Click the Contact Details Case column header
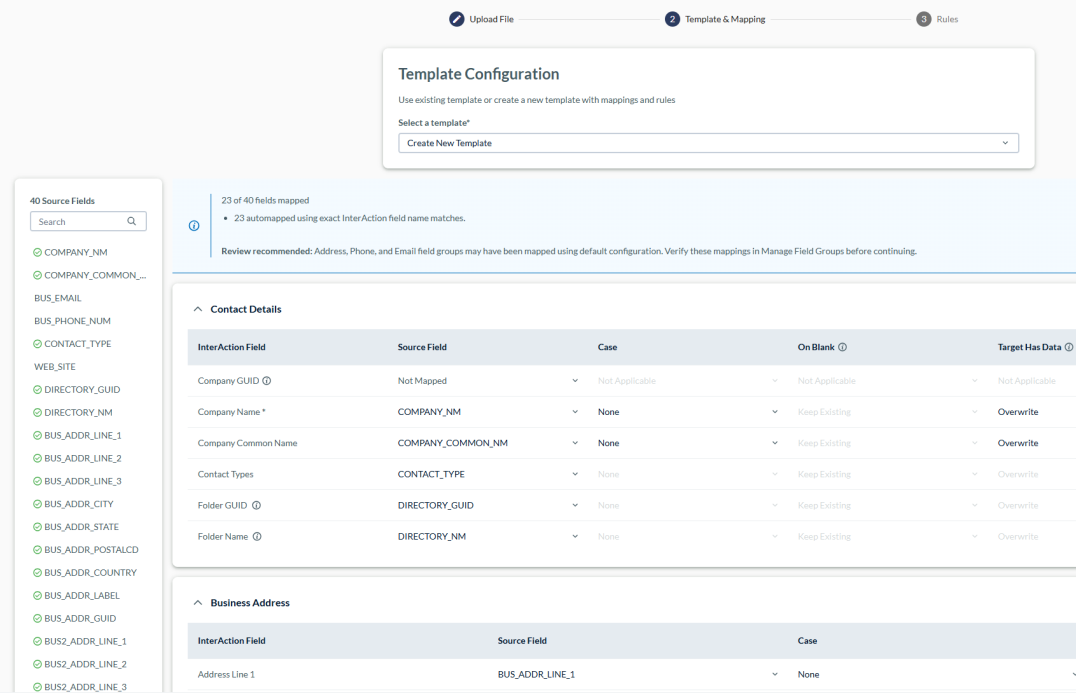This screenshot has height=694, width=1076. 607,347
